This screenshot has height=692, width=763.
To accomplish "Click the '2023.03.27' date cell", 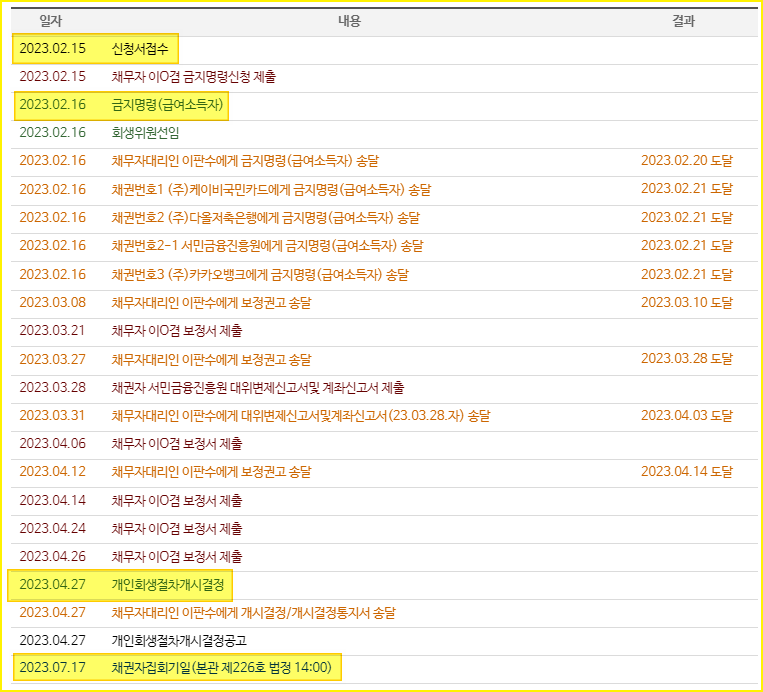I will (x=53, y=359).
